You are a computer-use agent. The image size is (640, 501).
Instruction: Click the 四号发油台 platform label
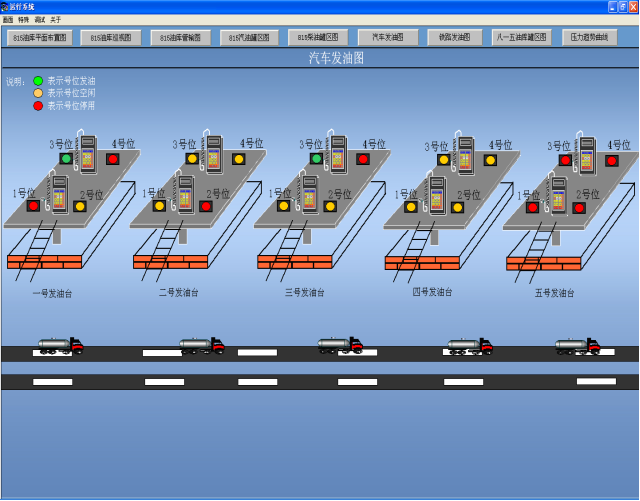(432, 292)
